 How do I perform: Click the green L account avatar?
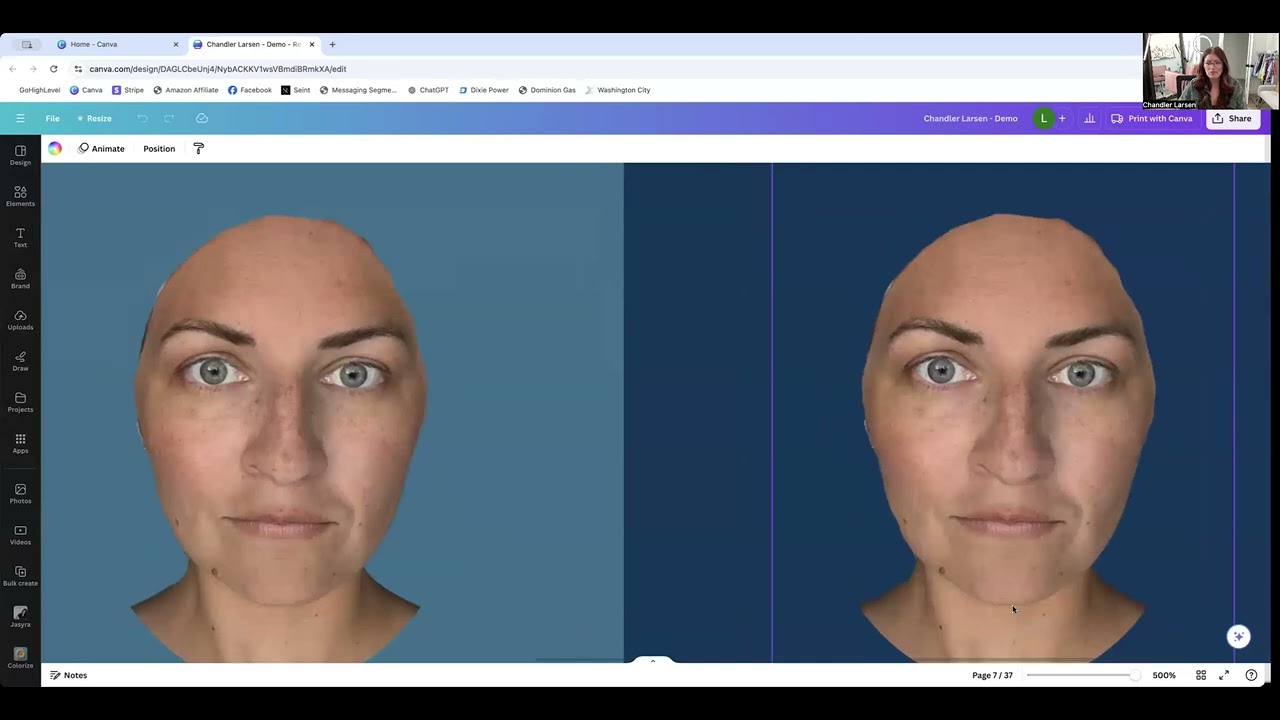[1043, 118]
